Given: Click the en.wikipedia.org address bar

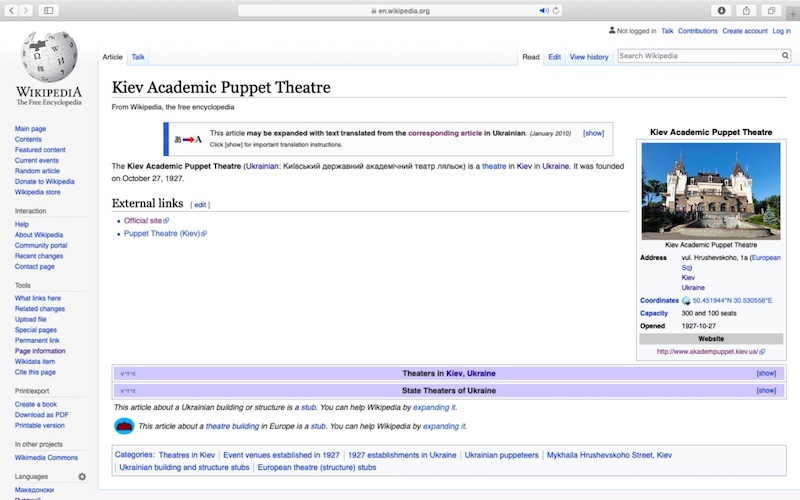Looking at the screenshot, I should coord(400,10).
